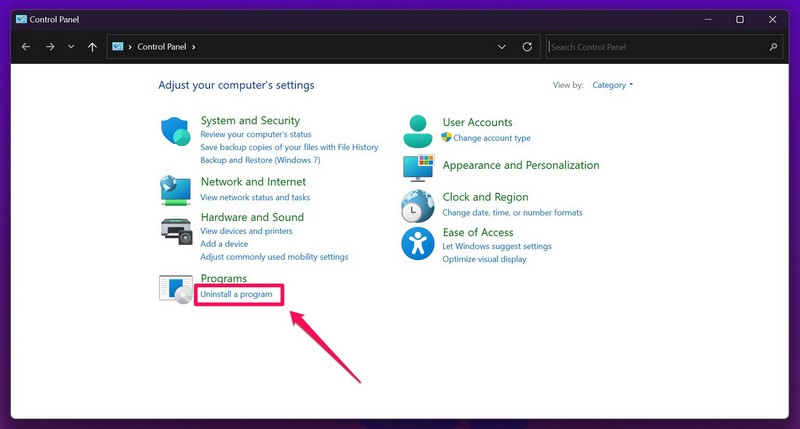This screenshot has width=800, height=429.
Task: Open the Ease of Access icon
Action: [417, 243]
